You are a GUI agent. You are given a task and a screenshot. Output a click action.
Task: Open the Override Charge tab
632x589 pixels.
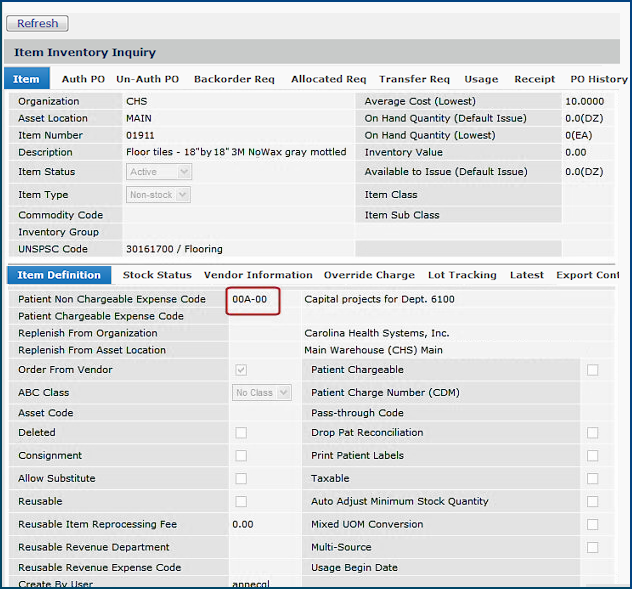click(369, 275)
